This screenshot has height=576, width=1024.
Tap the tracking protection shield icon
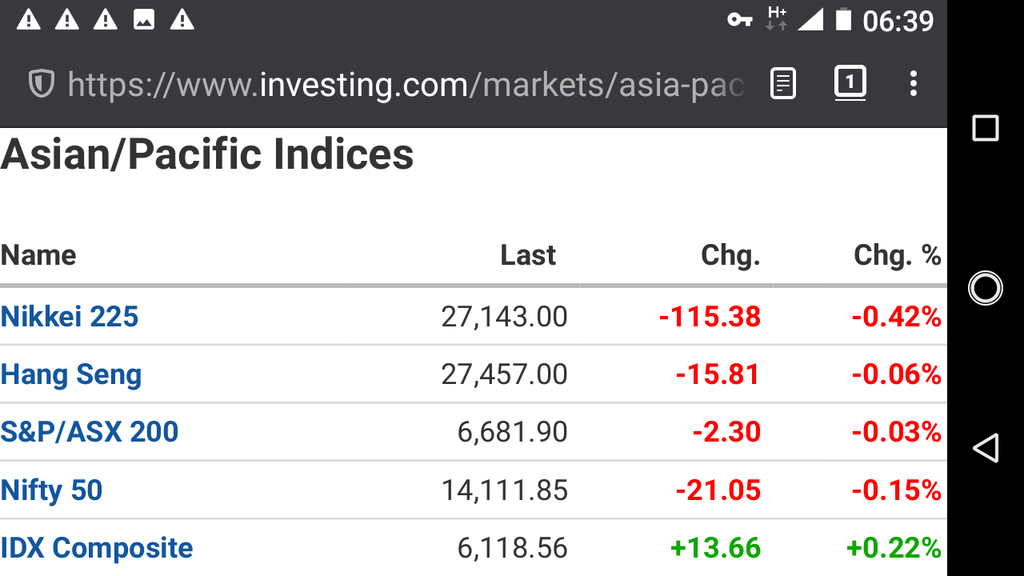tap(41, 84)
